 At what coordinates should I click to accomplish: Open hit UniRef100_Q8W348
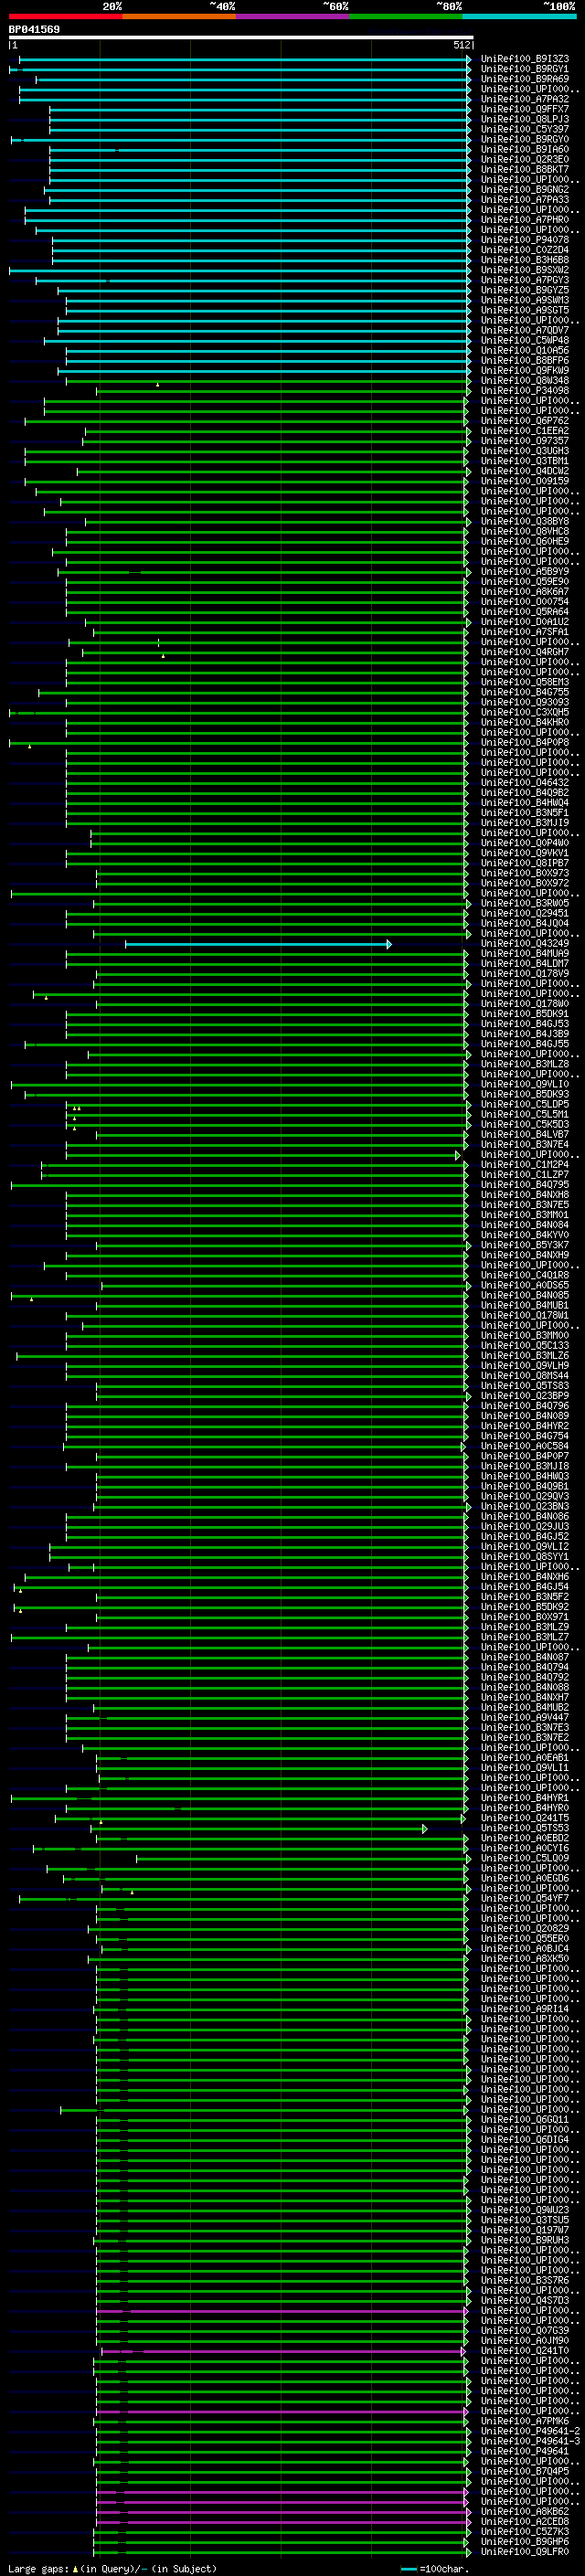(525, 380)
